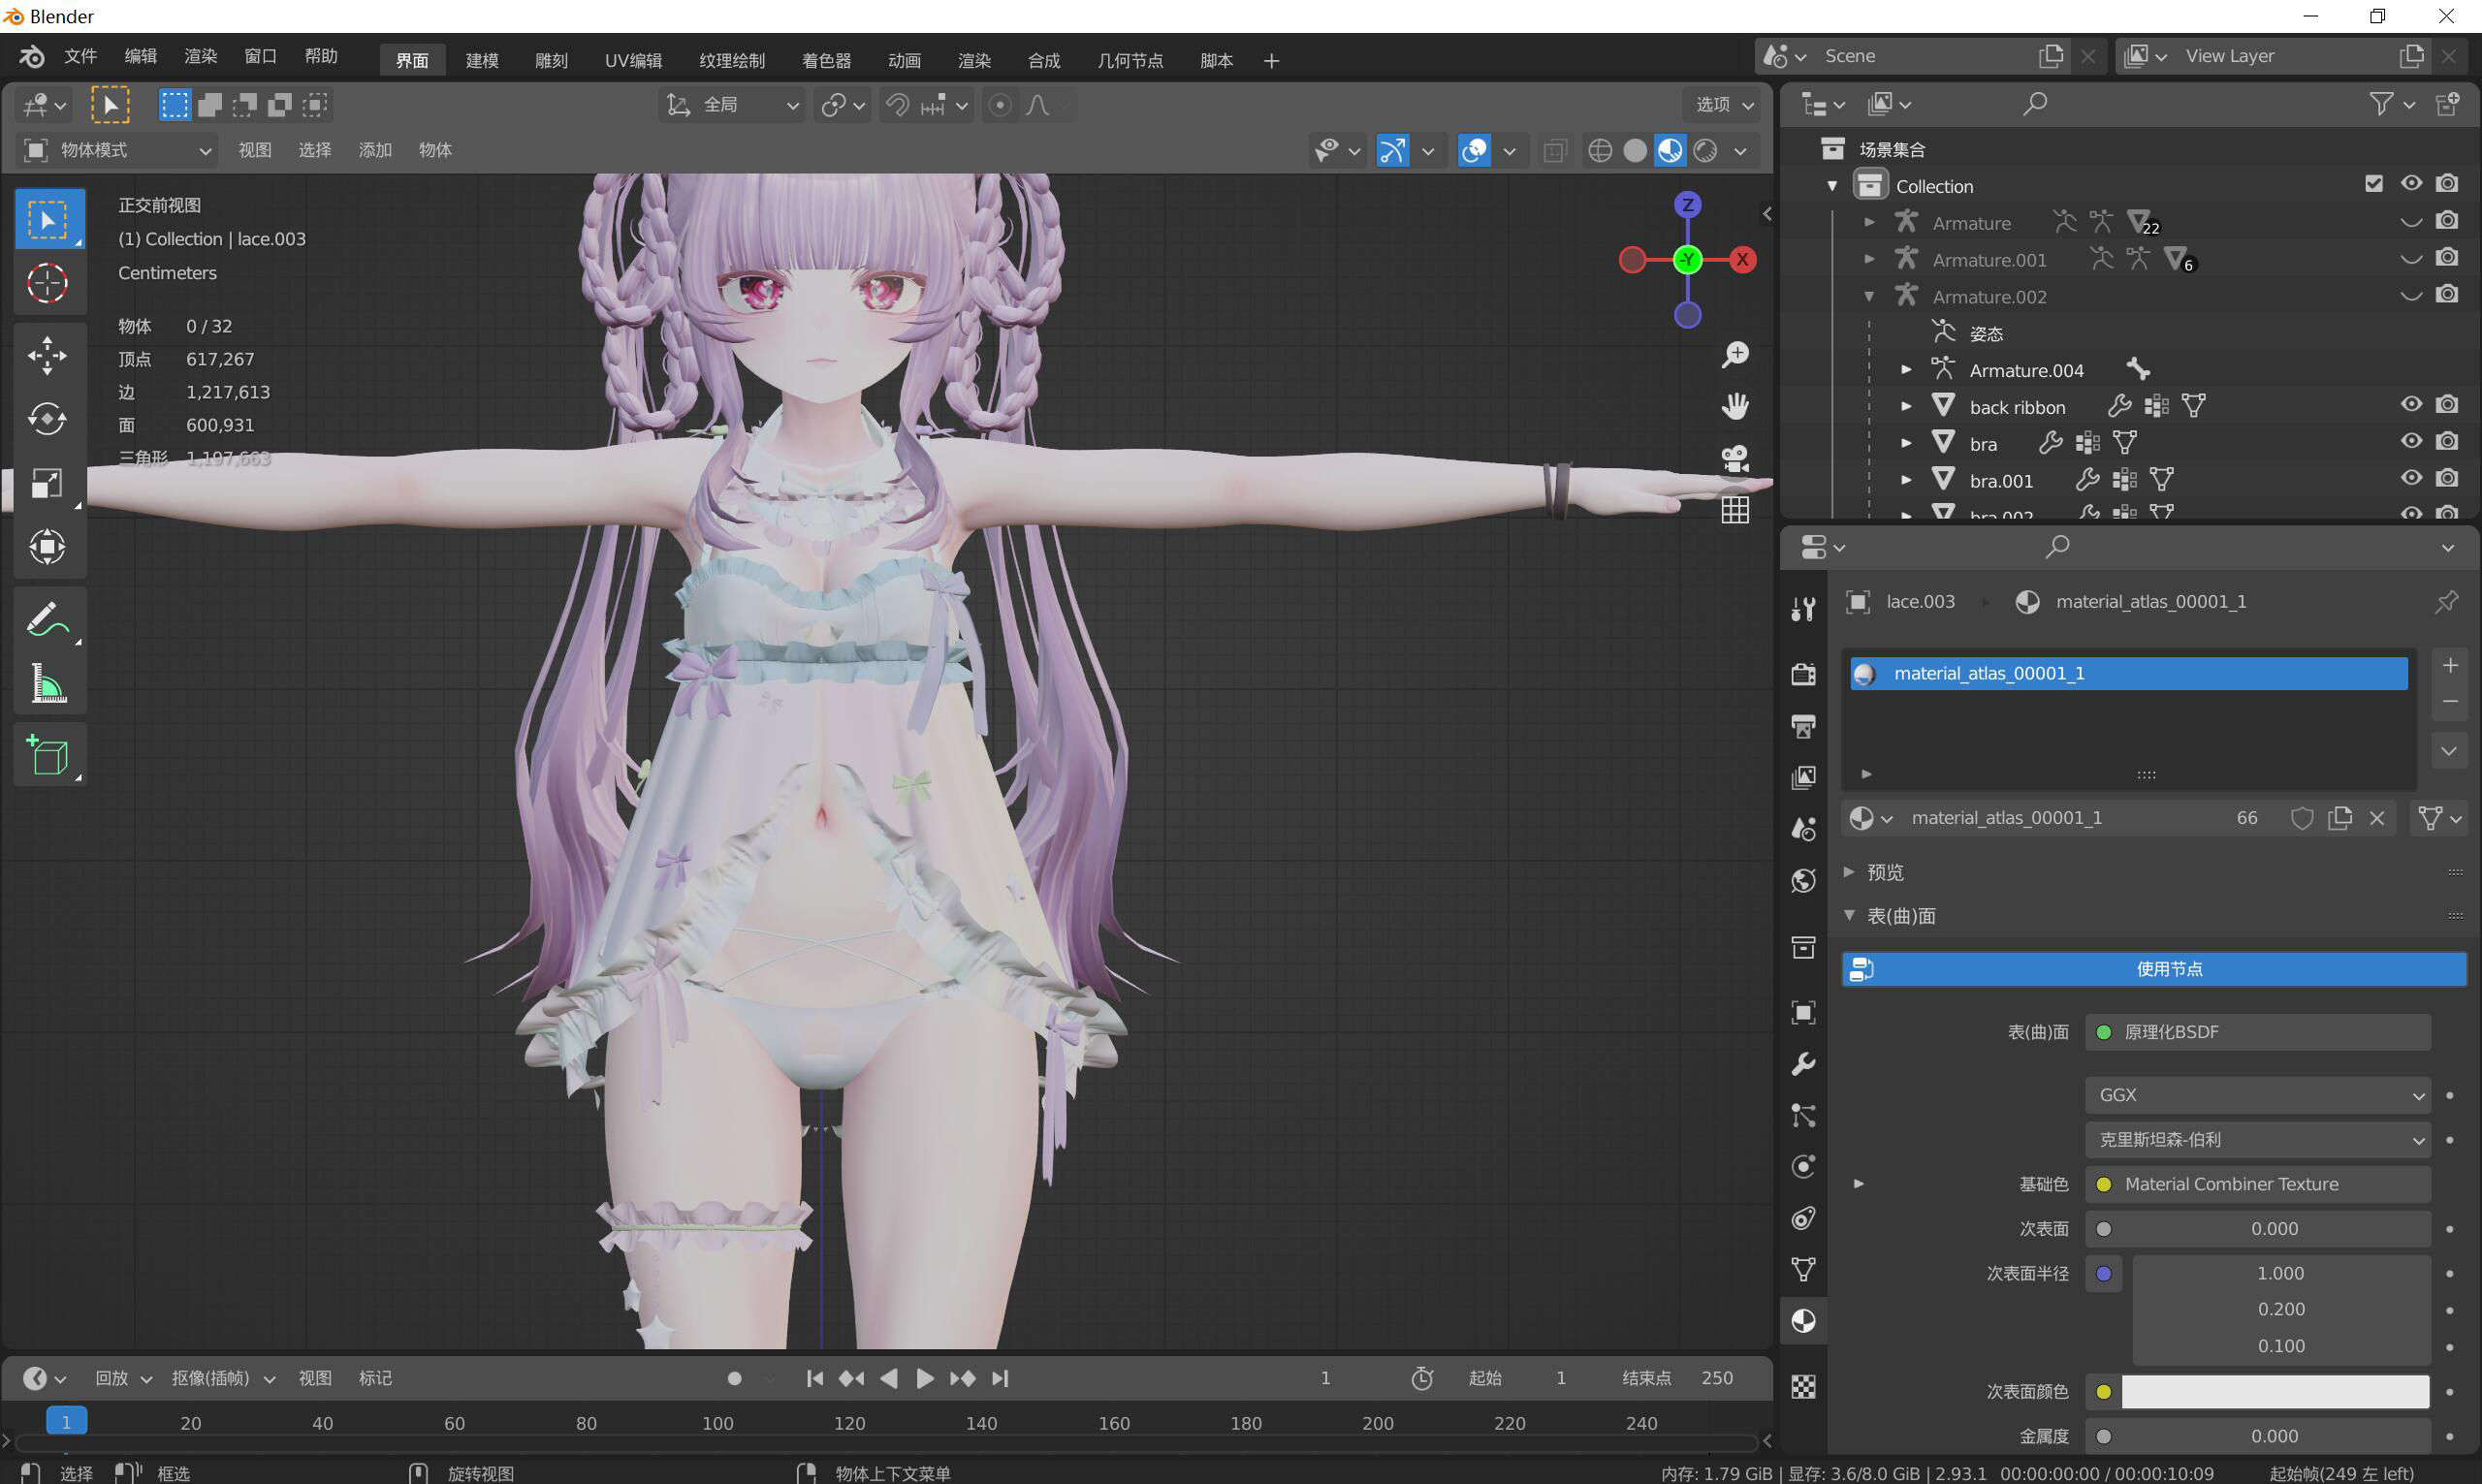Screen dimensions: 2482x1484
Task: Collapse the 表(曲)面 surface panel
Action: tap(1850, 915)
